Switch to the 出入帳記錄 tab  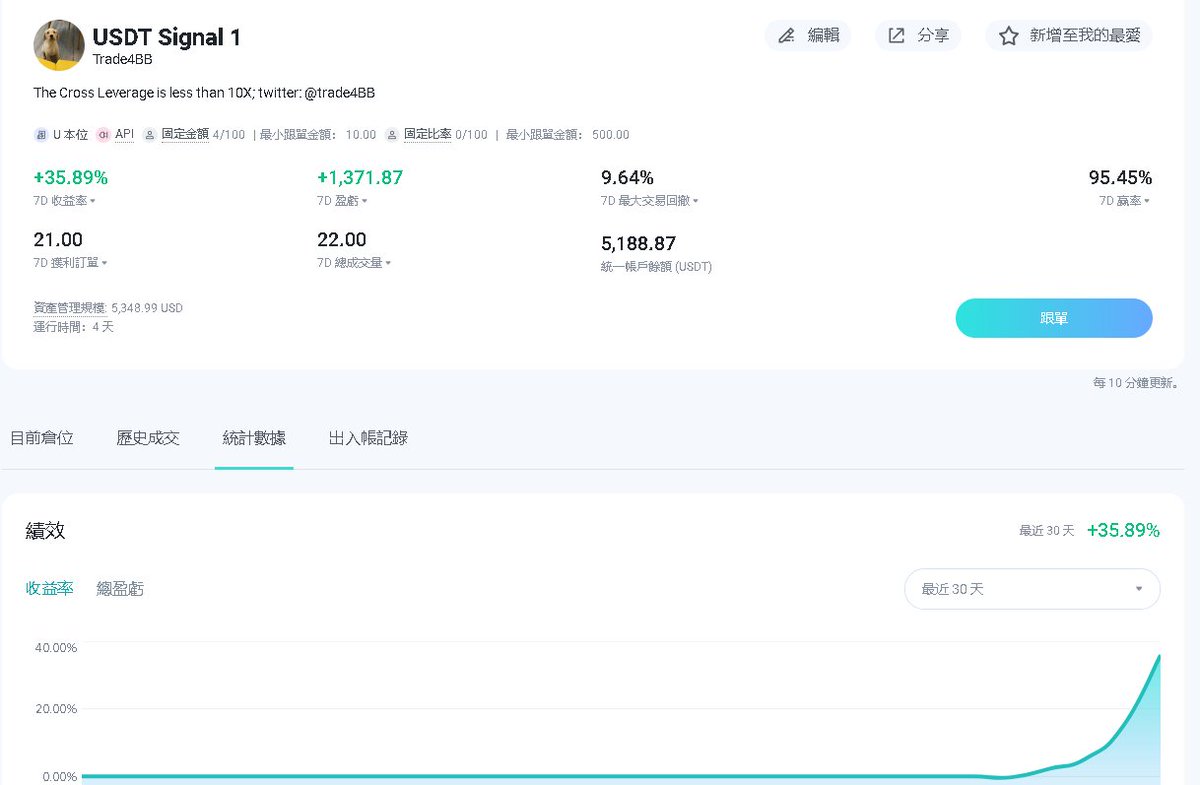(x=368, y=438)
